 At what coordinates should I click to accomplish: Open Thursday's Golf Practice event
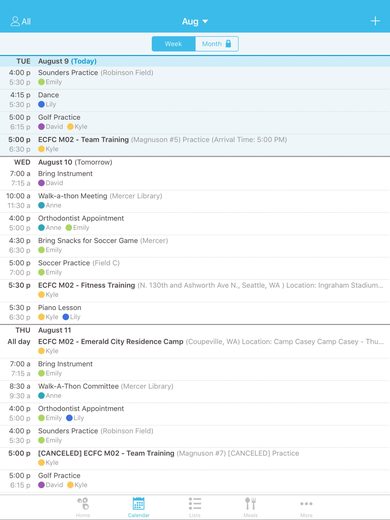195,481
